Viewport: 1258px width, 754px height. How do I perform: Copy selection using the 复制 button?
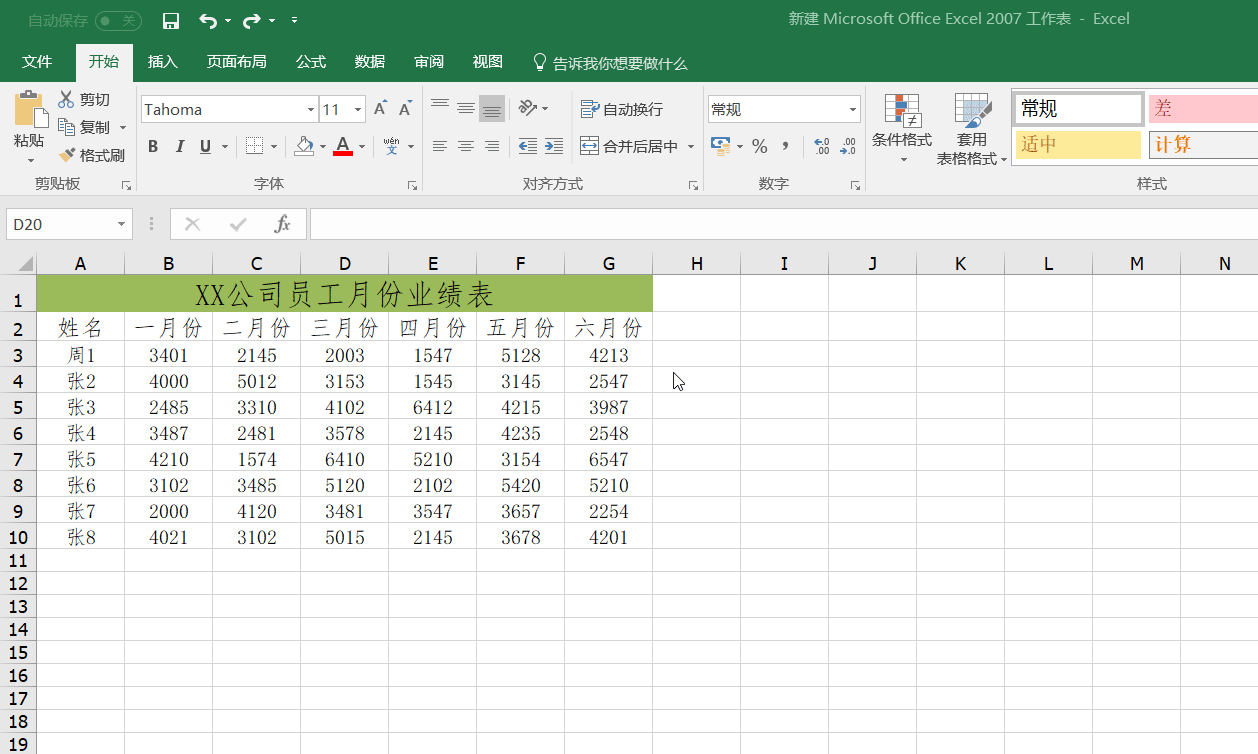(x=85, y=127)
